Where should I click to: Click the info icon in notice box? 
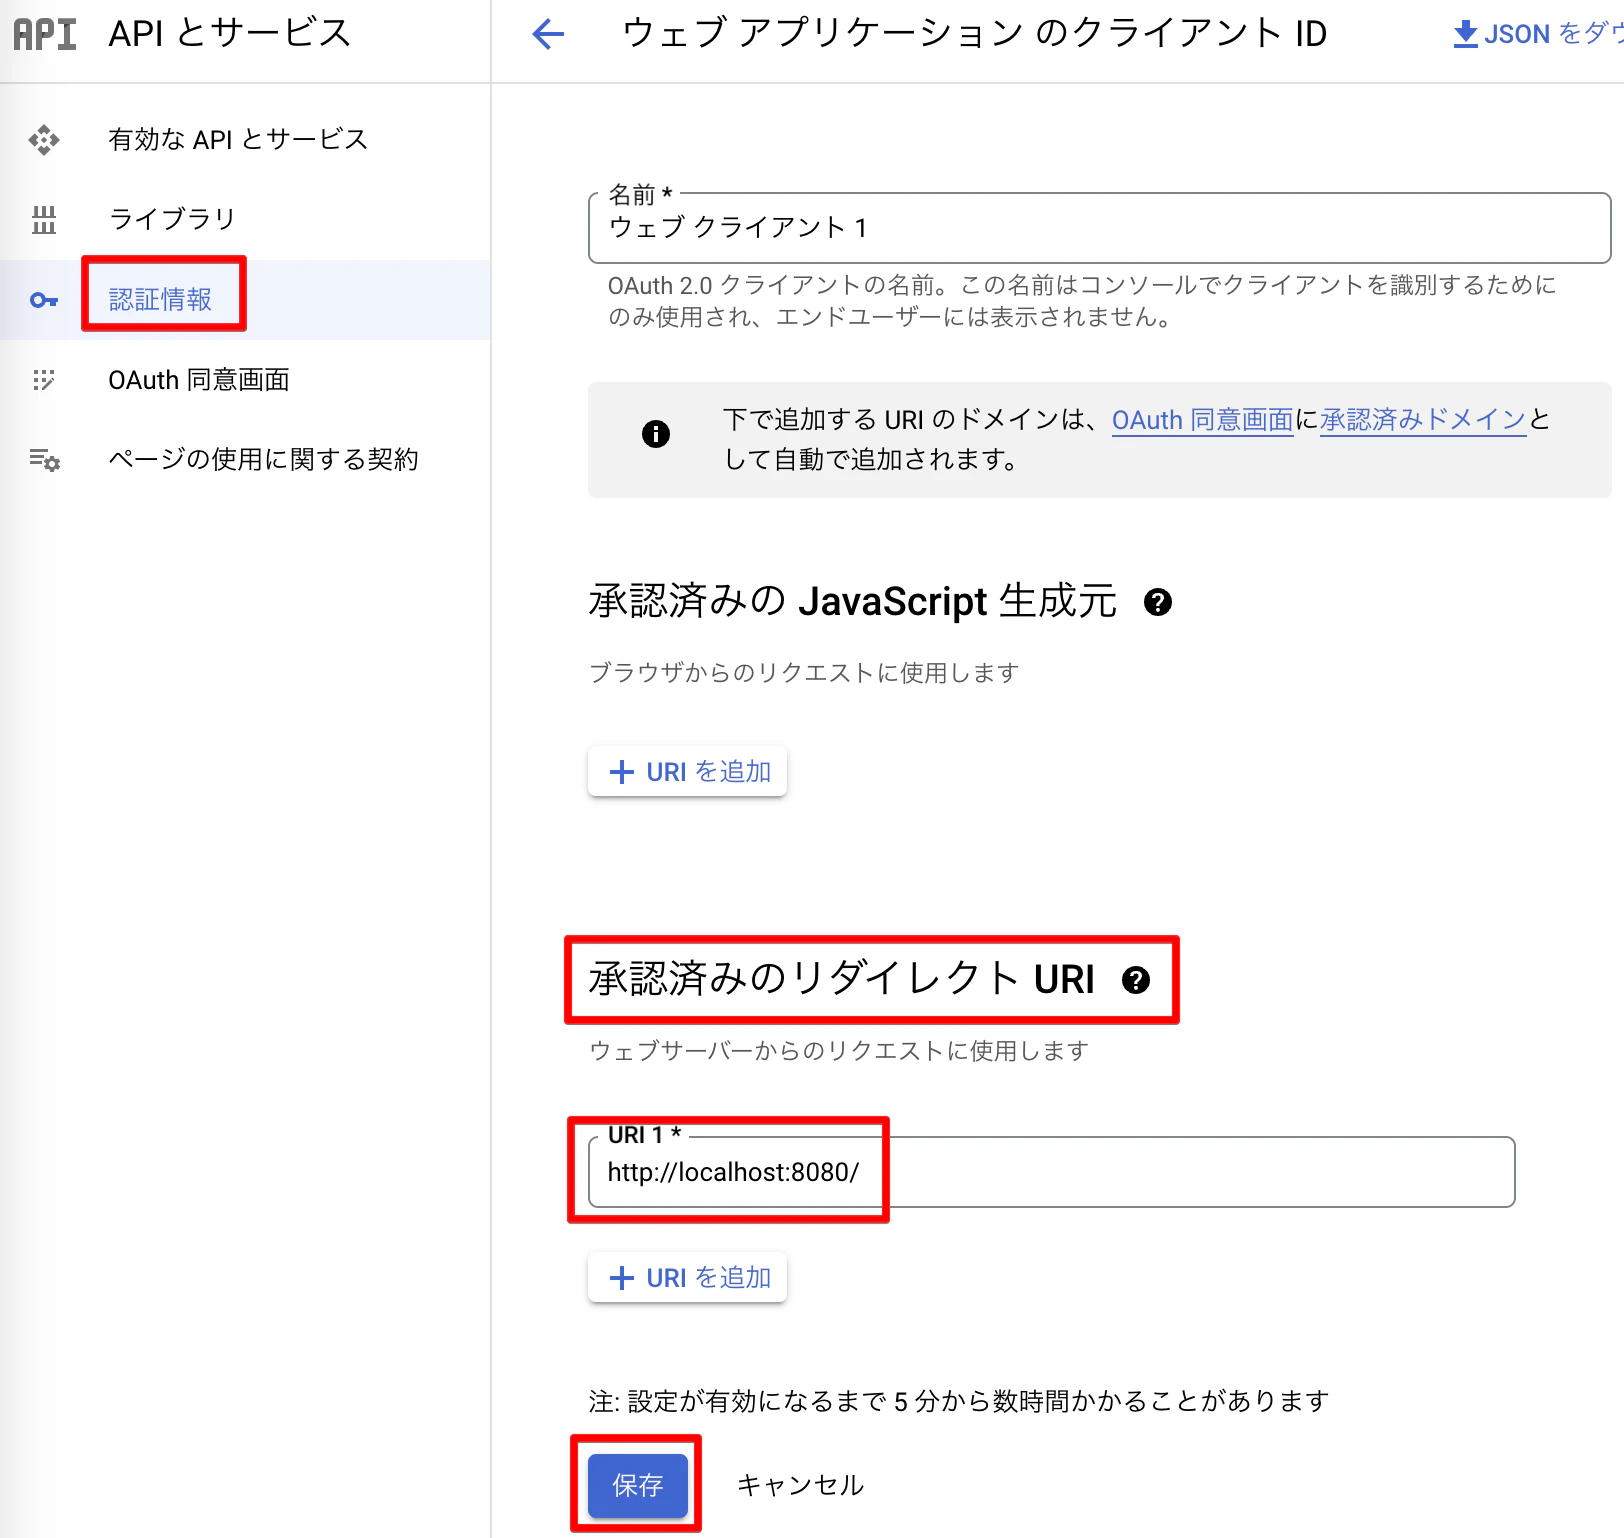[656, 434]
